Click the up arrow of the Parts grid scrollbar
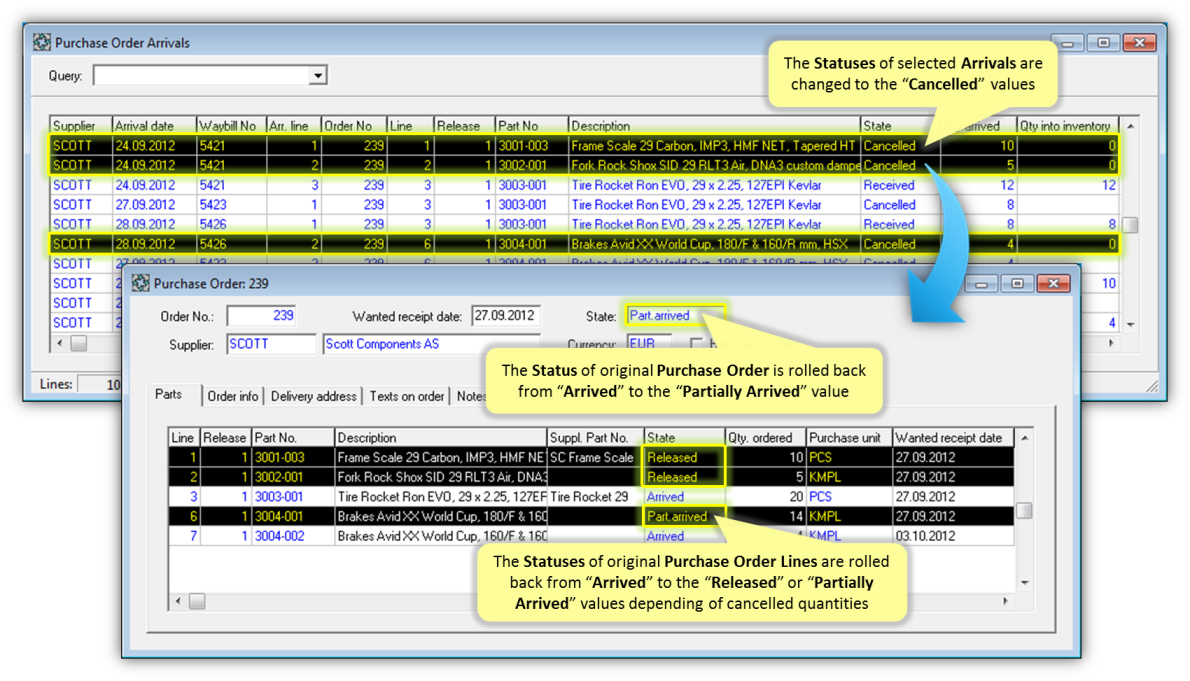This screenshot has width=1190, height=681. click(1025, 438)
